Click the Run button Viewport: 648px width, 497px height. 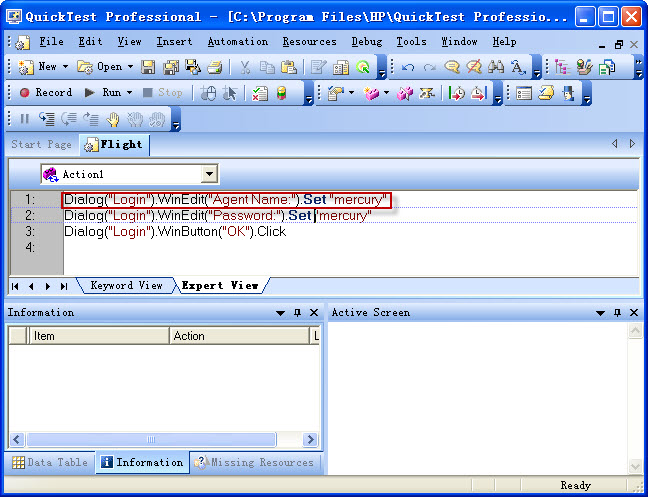tap(103, 93)
